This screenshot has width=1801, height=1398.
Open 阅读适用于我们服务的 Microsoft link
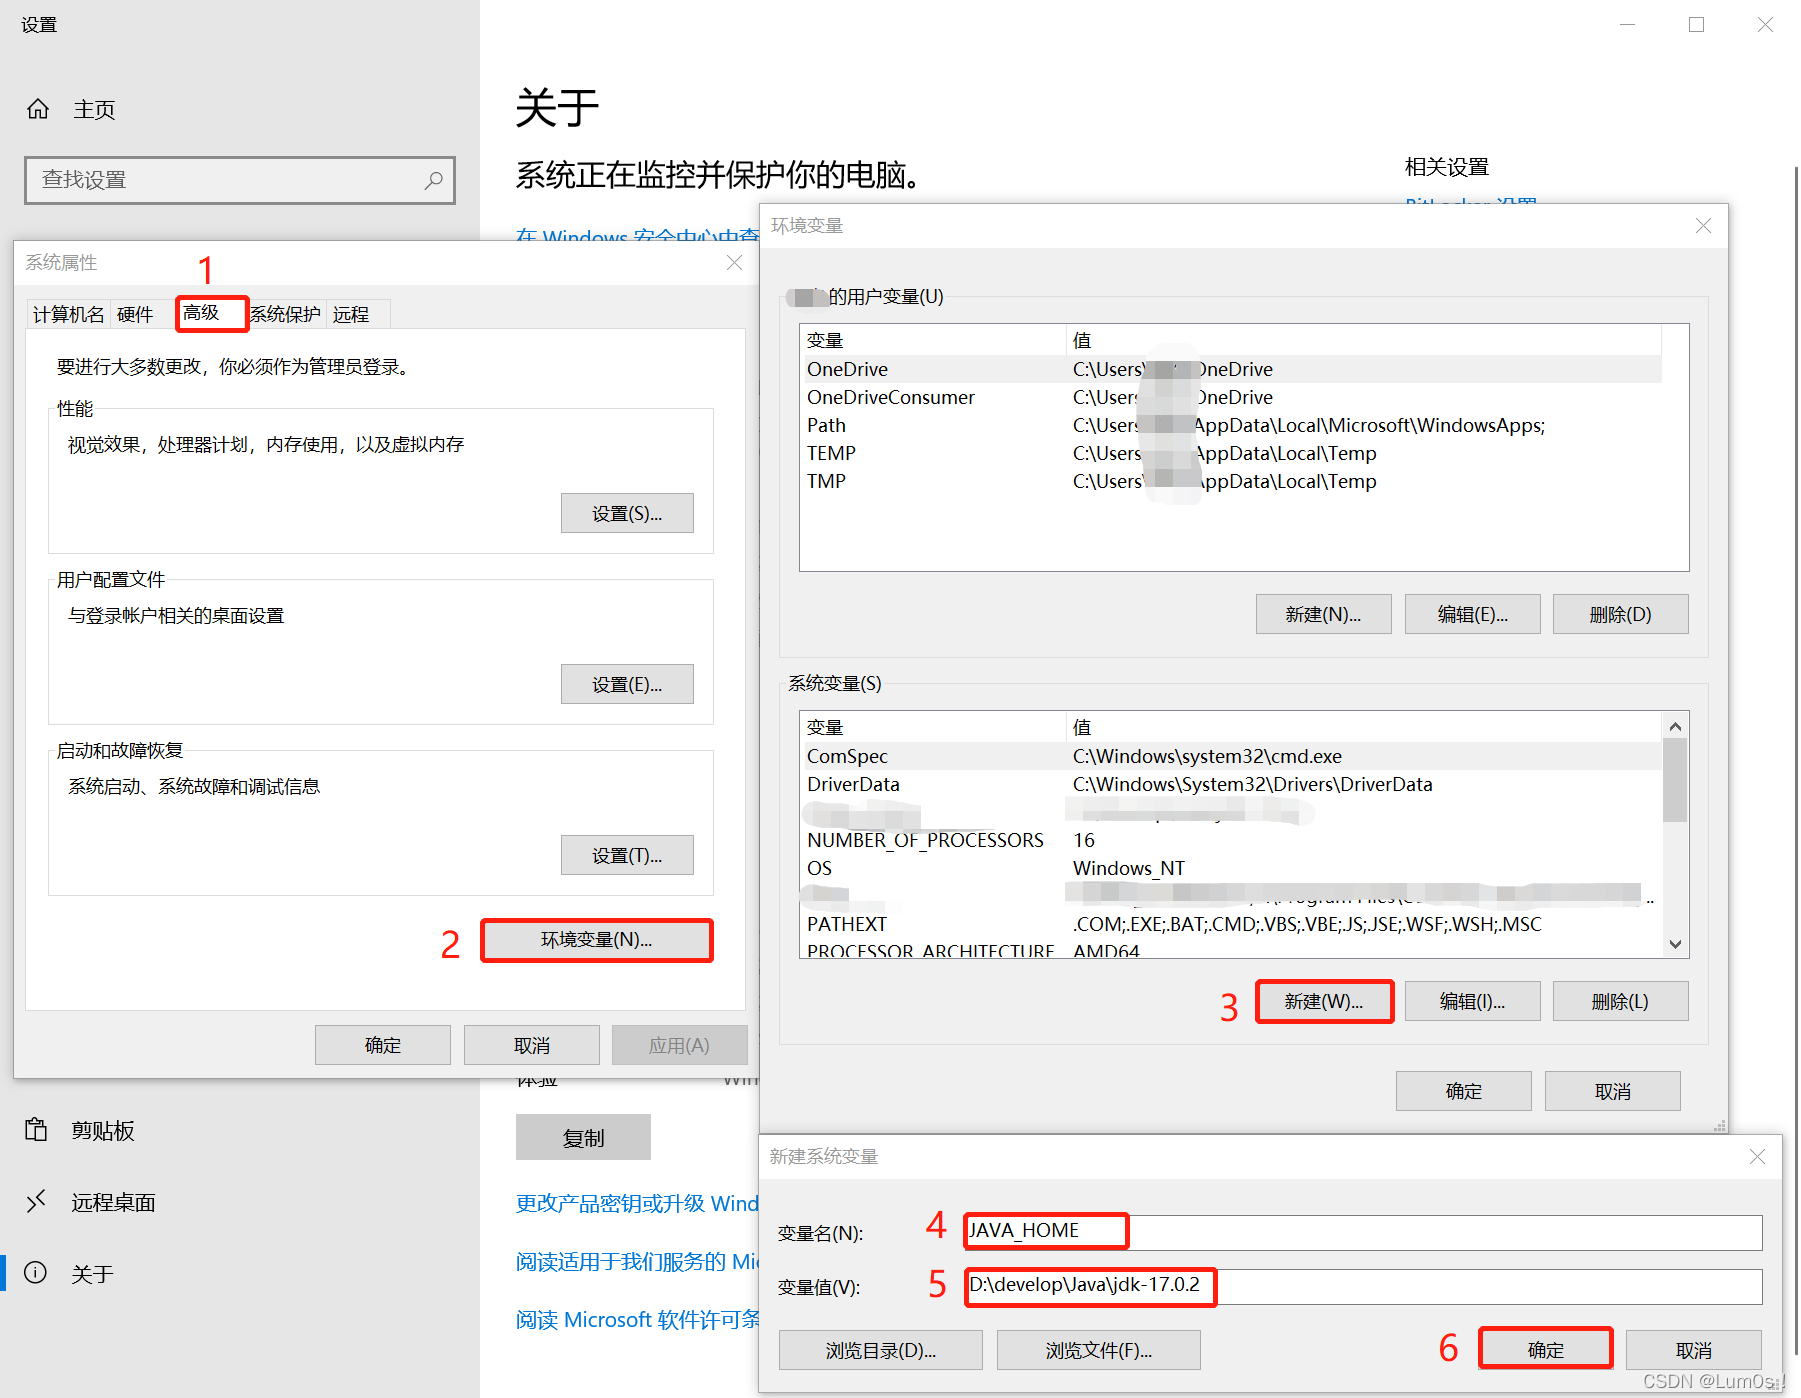pyautogui.click(x=637, y=1261)
